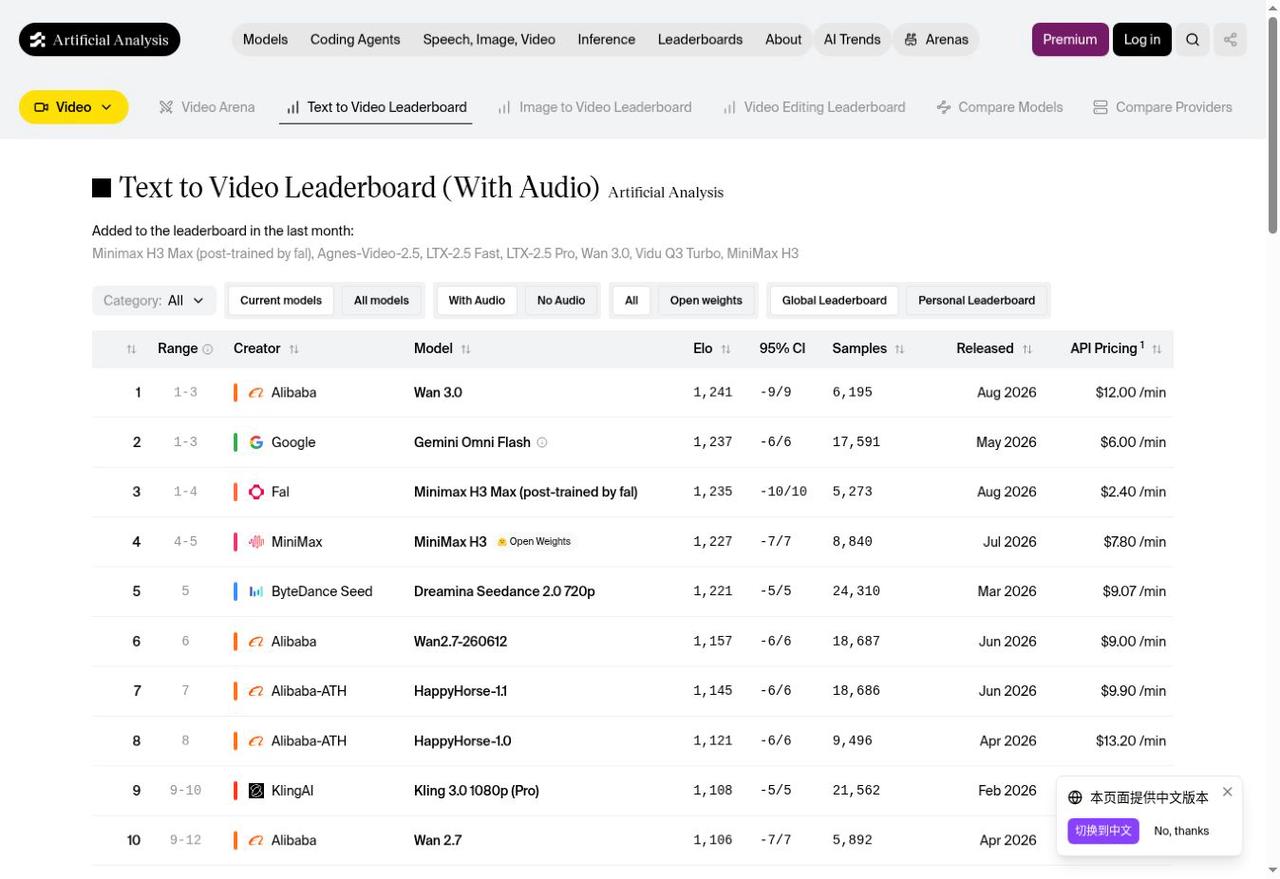
Task: Click the Range column info icon
Action: [208, 349]
